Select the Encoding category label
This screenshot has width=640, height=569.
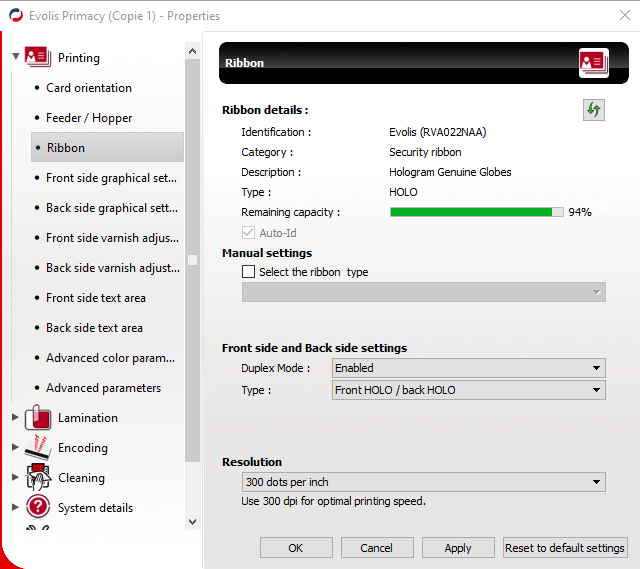[x=83, y=448]
